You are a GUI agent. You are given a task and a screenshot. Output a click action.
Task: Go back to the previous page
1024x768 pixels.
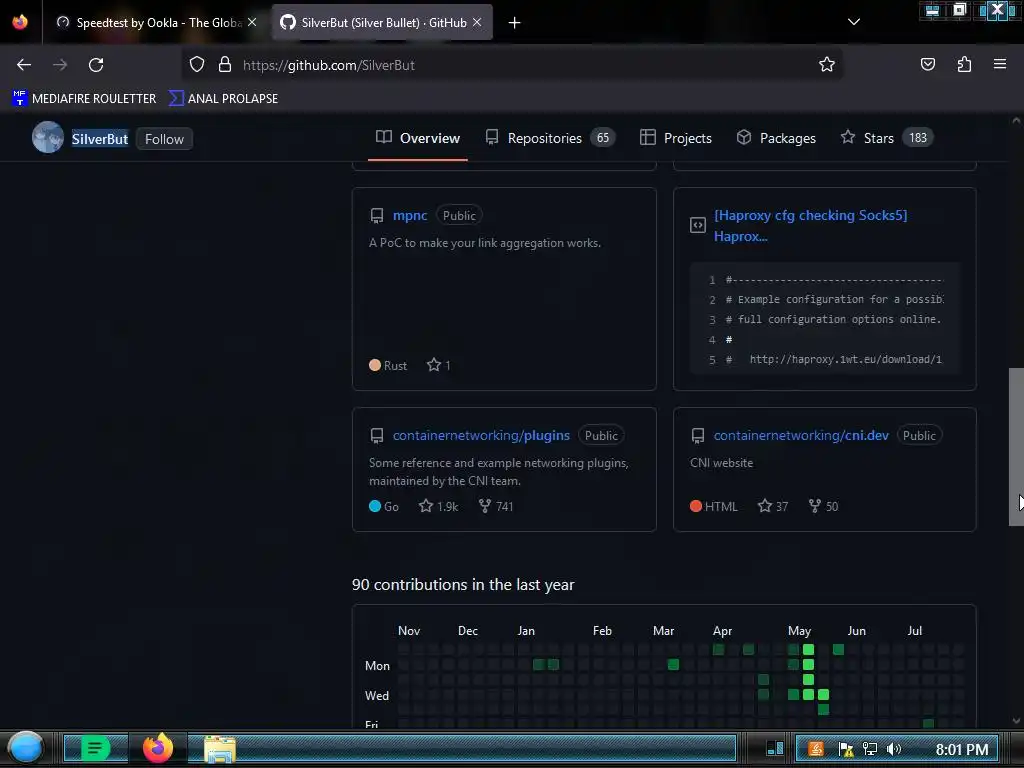click(24, 65)
